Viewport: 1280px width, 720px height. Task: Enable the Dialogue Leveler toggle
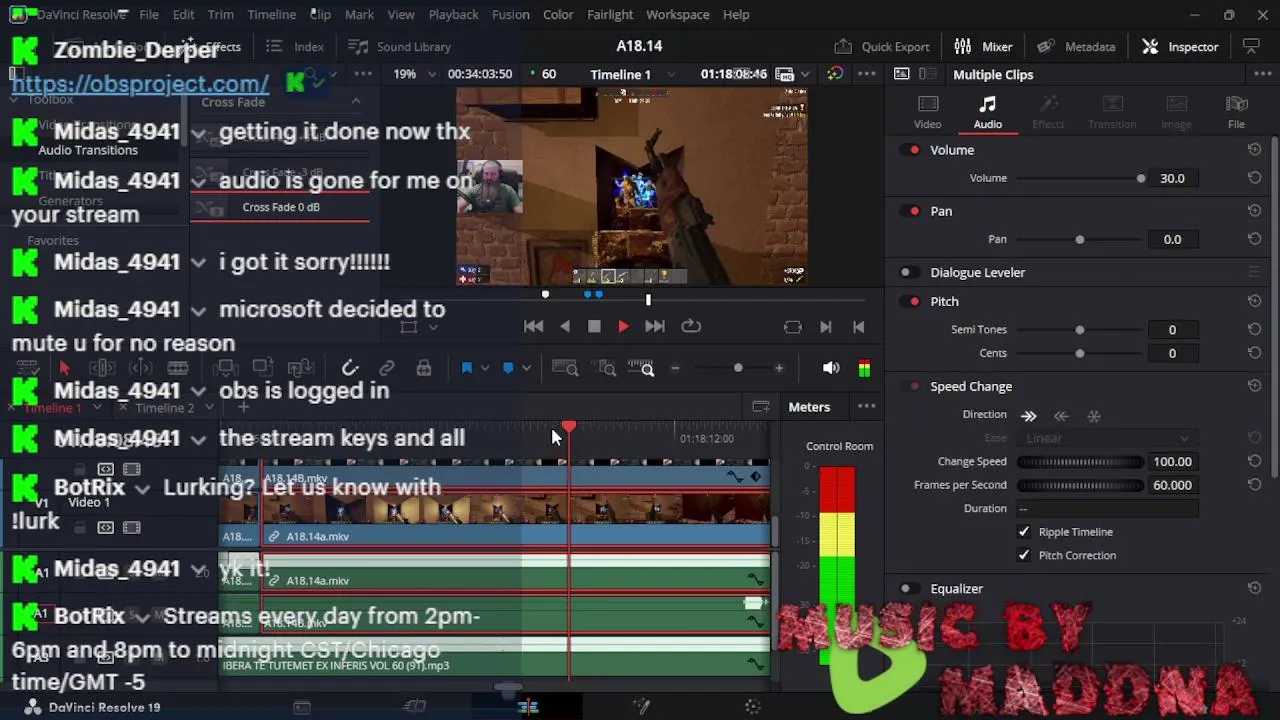(x=908, y=272)
